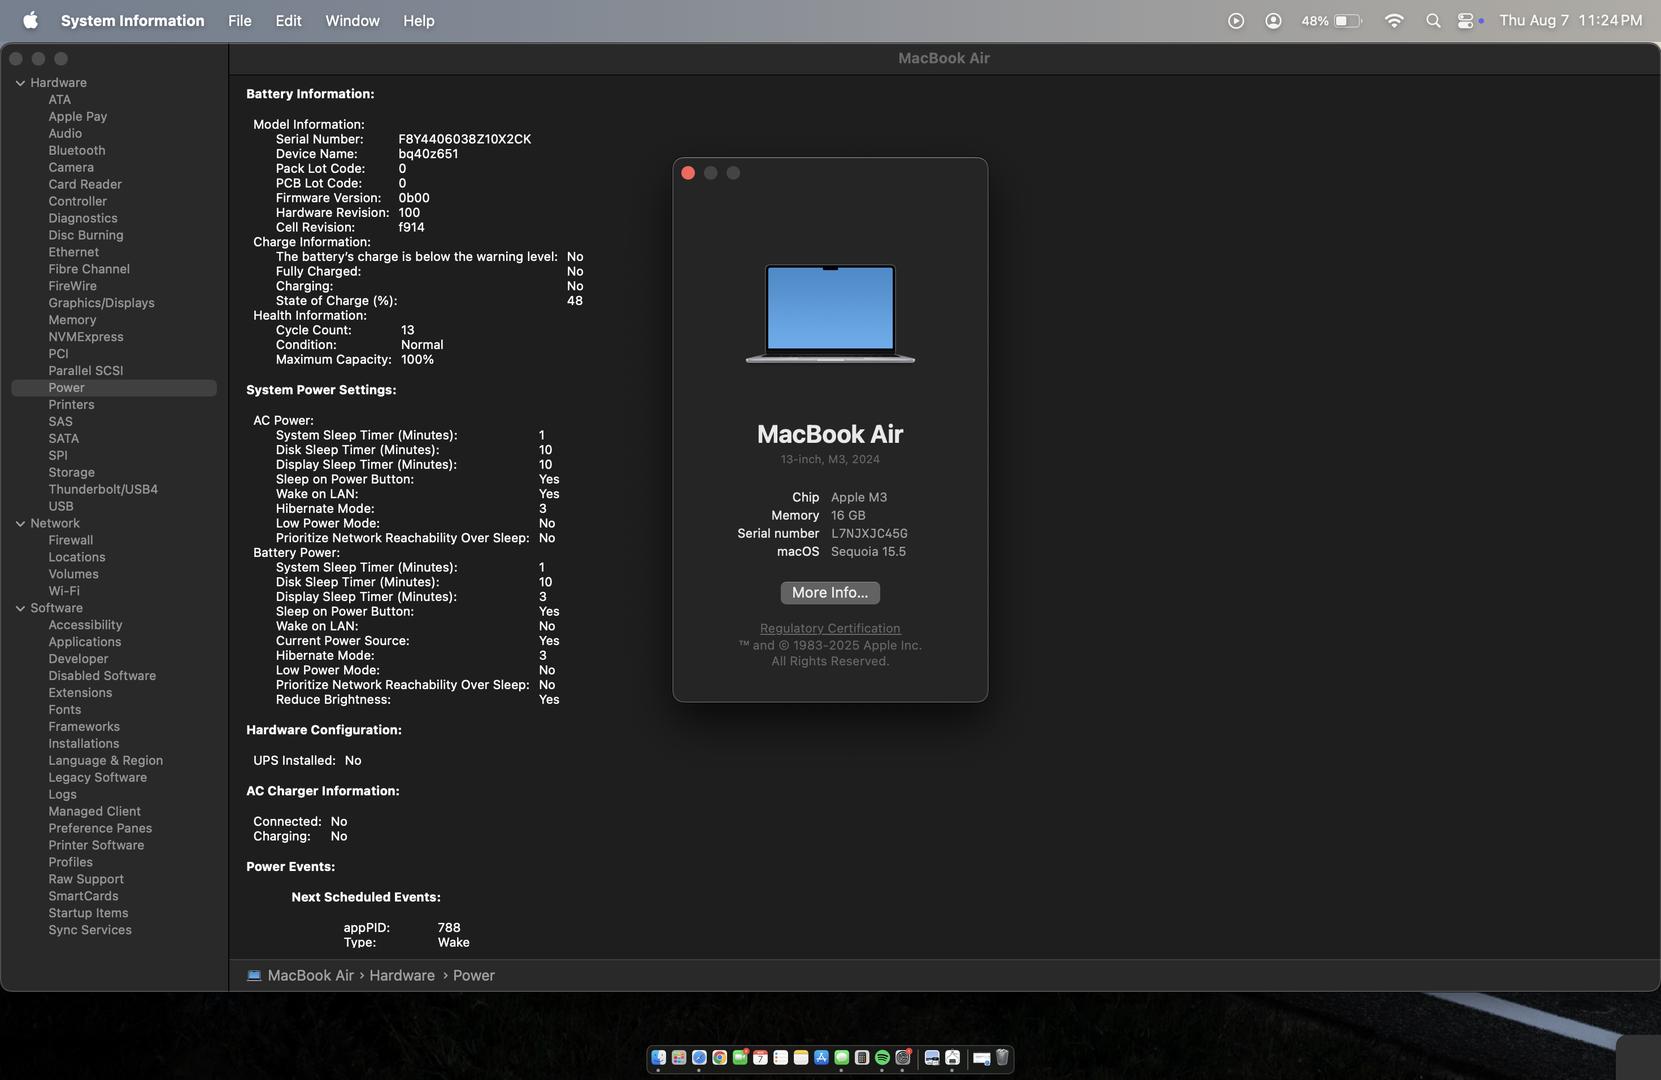Viewport: 1661px width, 1080px height.
Task: Select Storage in the sidebar
Action: click(71, 473)
